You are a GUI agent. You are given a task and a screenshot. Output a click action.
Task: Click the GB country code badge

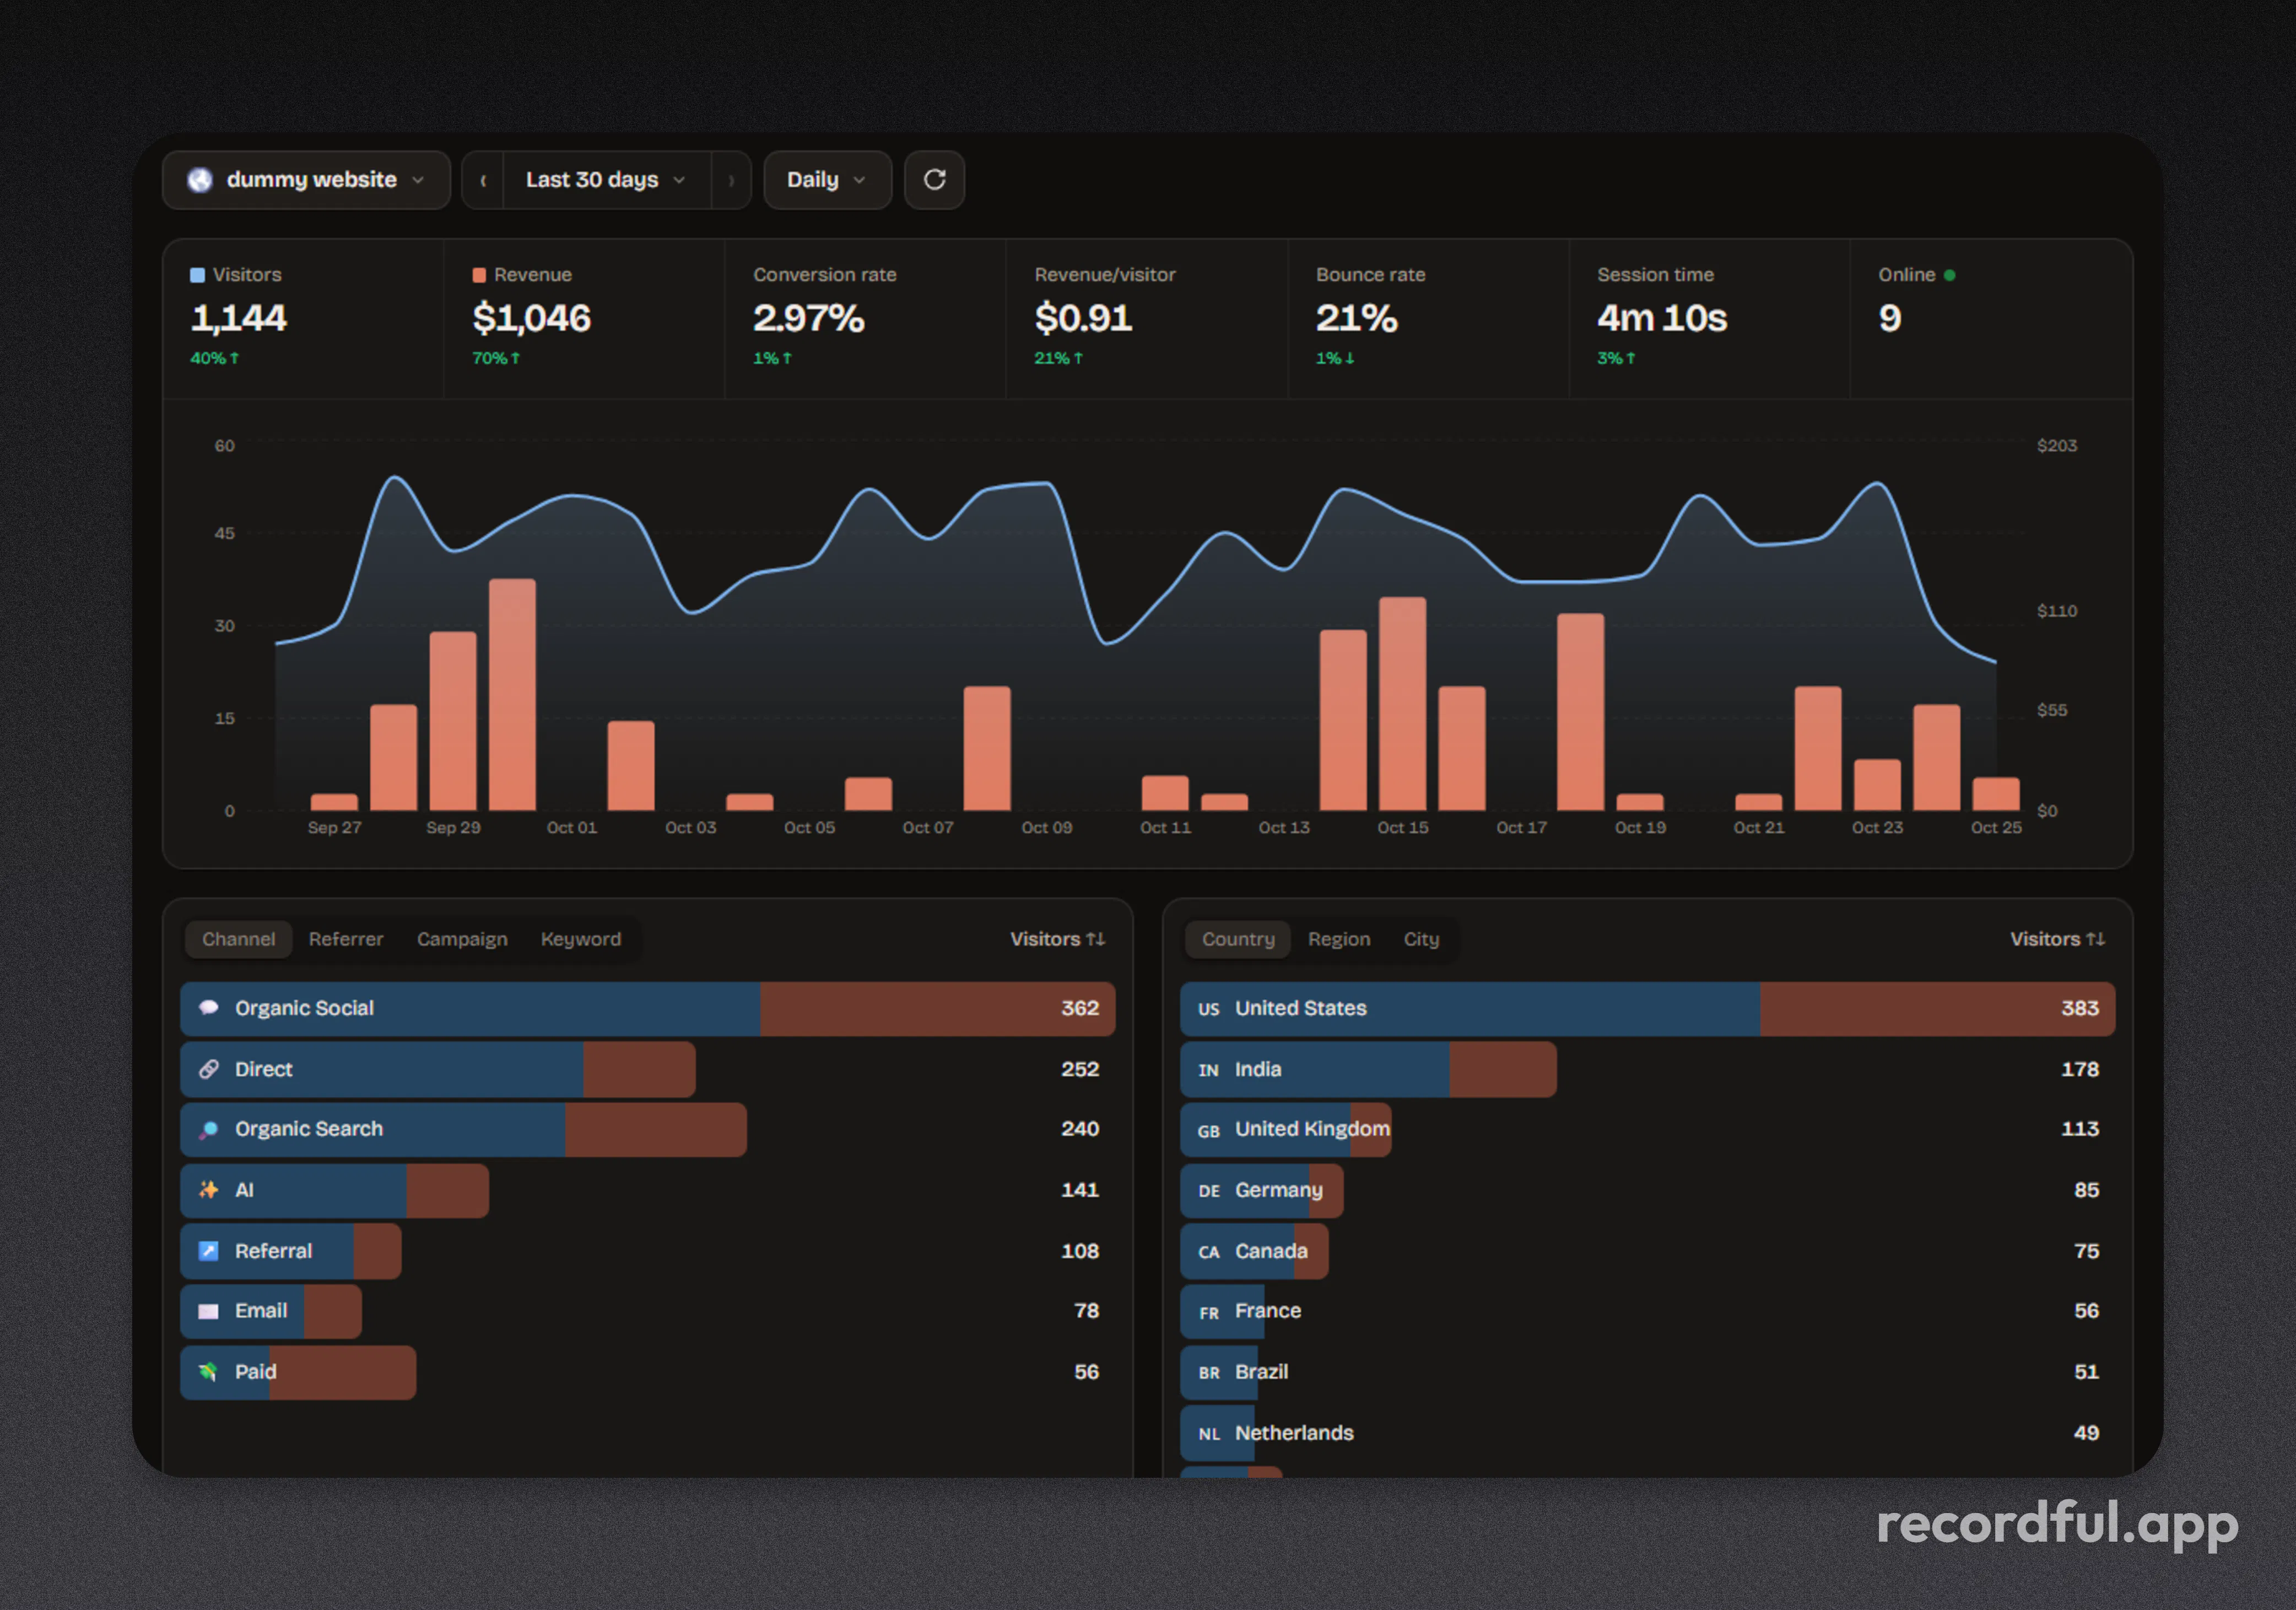pyautogui.click(x=1209, y=1131)
